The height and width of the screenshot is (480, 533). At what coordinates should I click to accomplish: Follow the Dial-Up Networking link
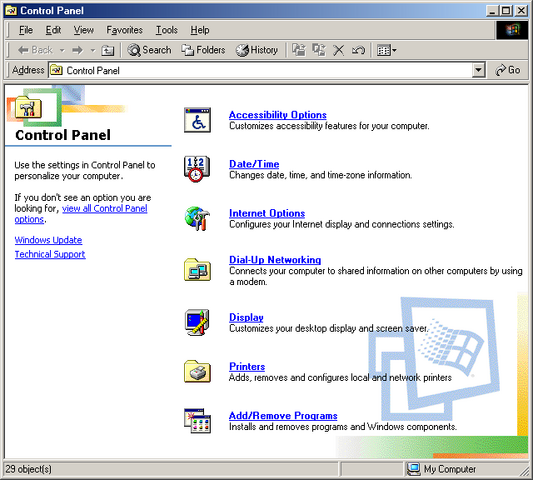(275, 260)
